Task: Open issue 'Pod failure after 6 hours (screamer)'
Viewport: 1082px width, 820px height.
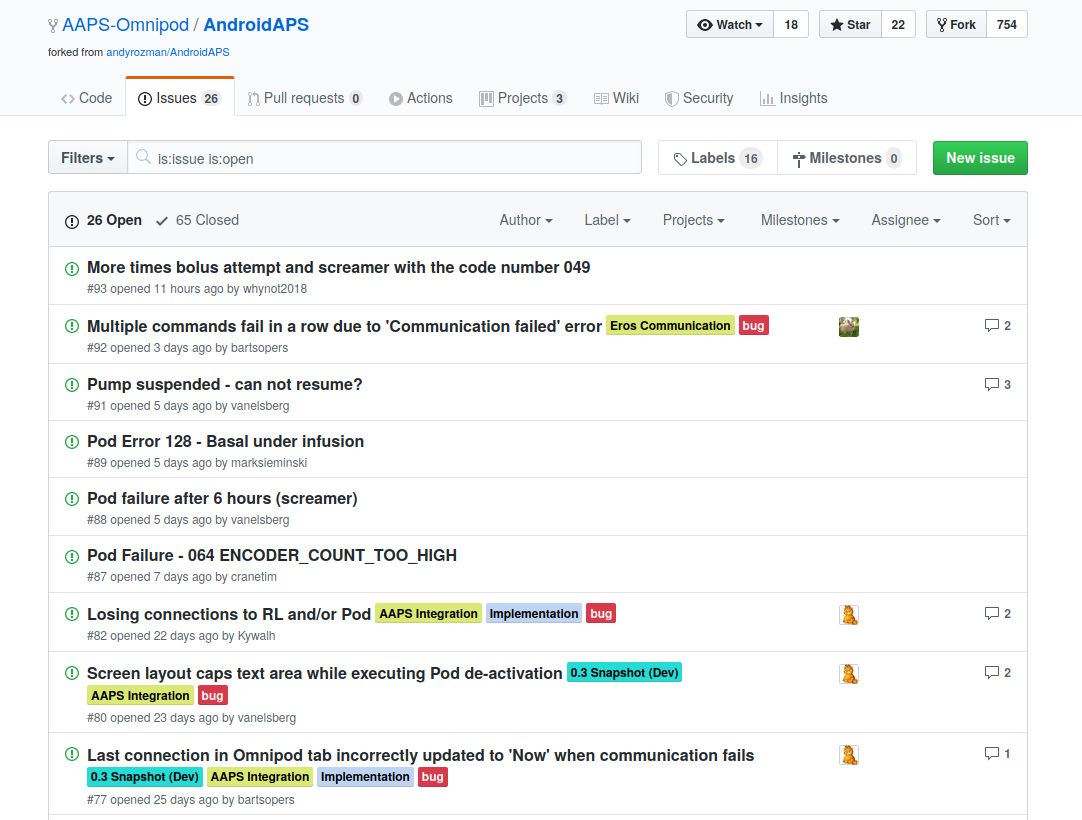Action: pos(222,498)
